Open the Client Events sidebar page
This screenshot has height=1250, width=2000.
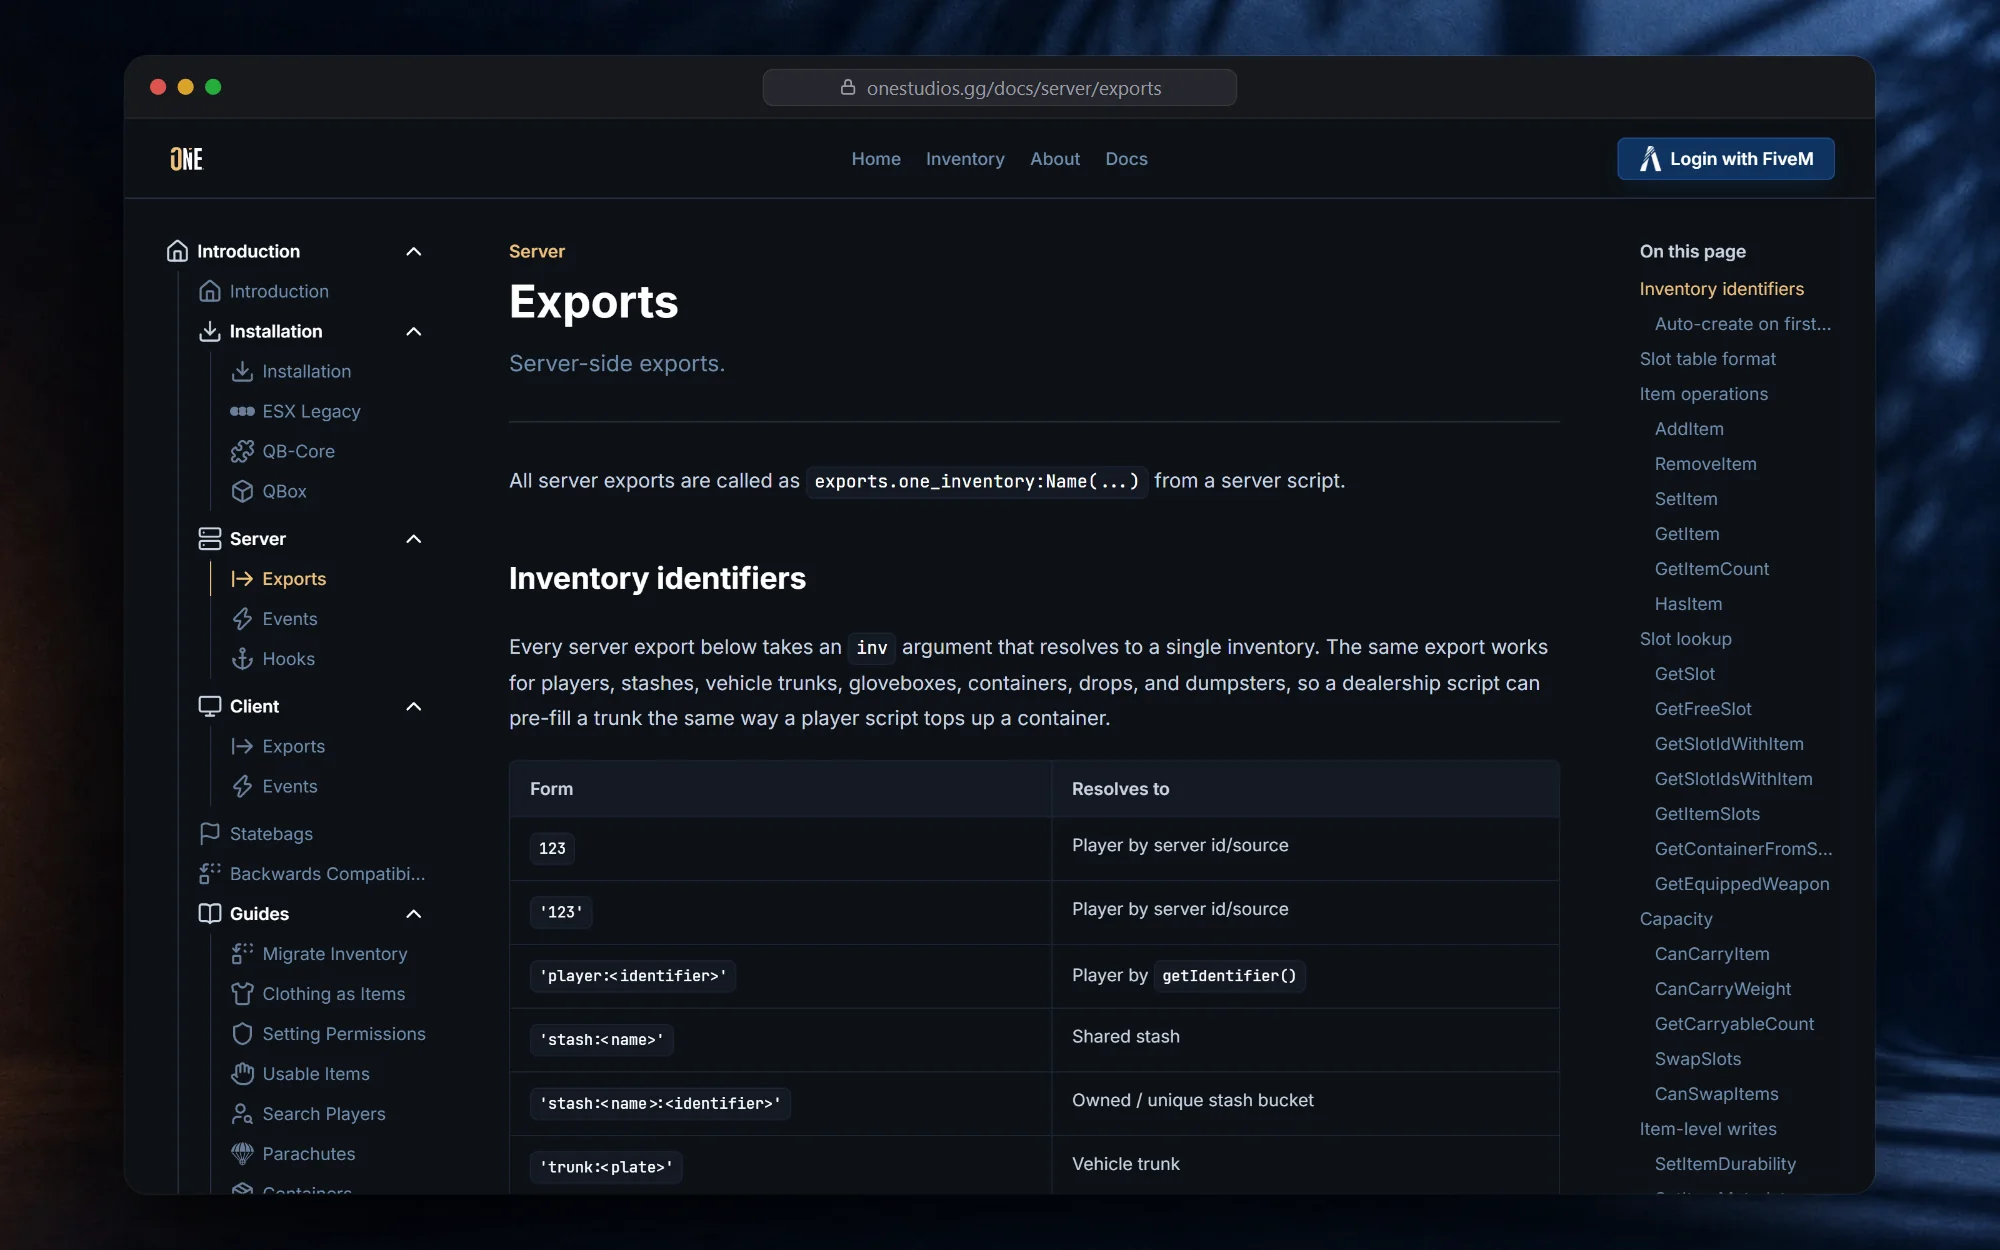click(289, 786)
